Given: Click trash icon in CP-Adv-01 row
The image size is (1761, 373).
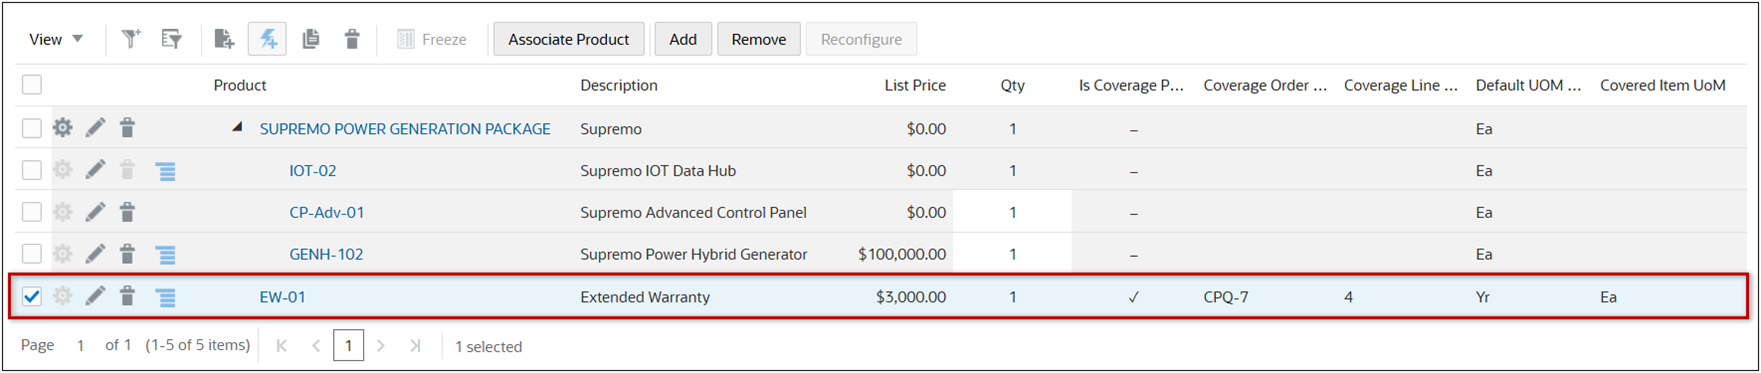Looking at the screenshot, I should [x=127, y=212].
